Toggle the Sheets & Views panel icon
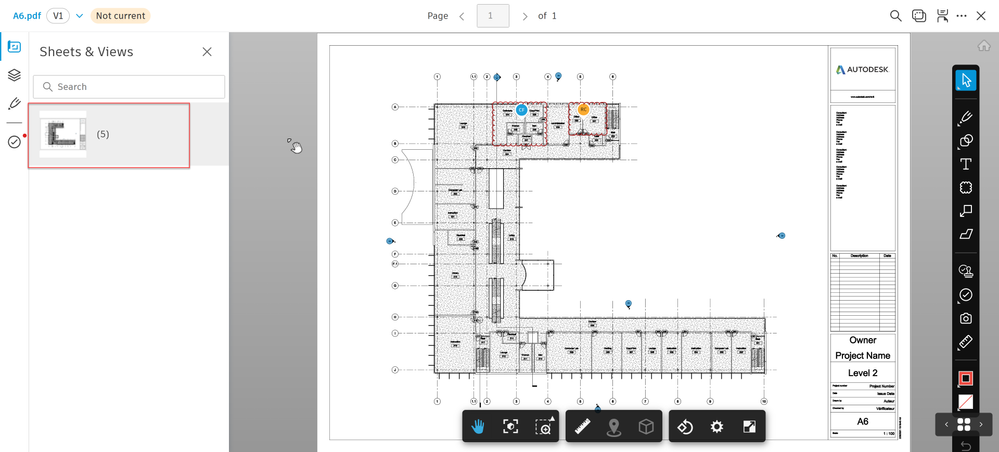This screenshot has width=999, height=452. (x=14, y=47)
